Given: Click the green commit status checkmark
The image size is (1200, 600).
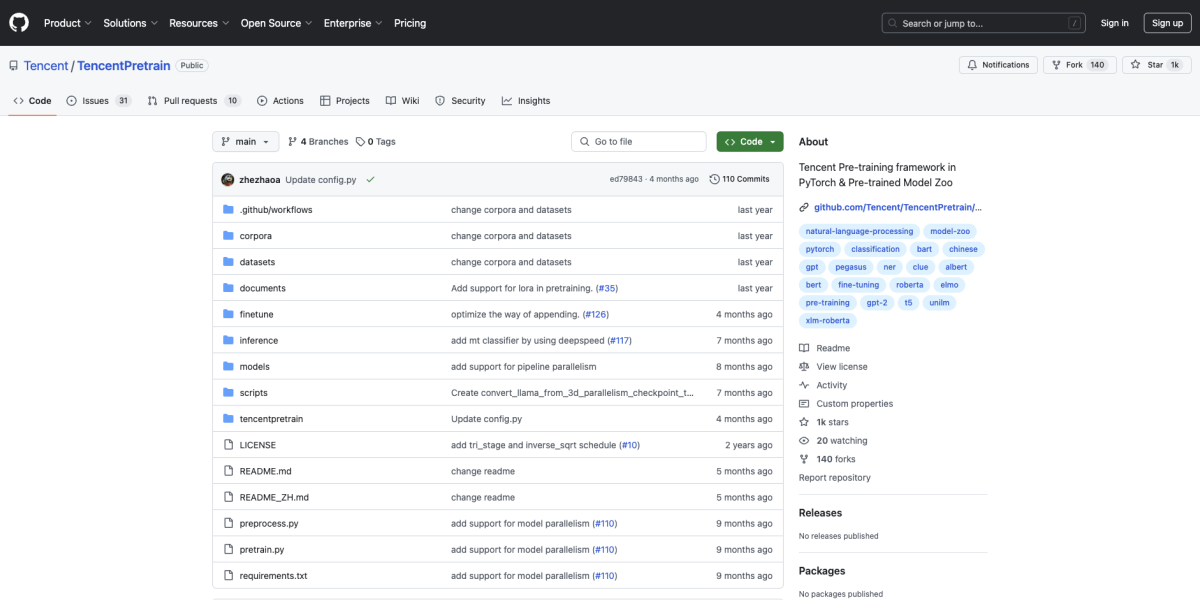Looking at the screenshot, I should tap(370, 179).
